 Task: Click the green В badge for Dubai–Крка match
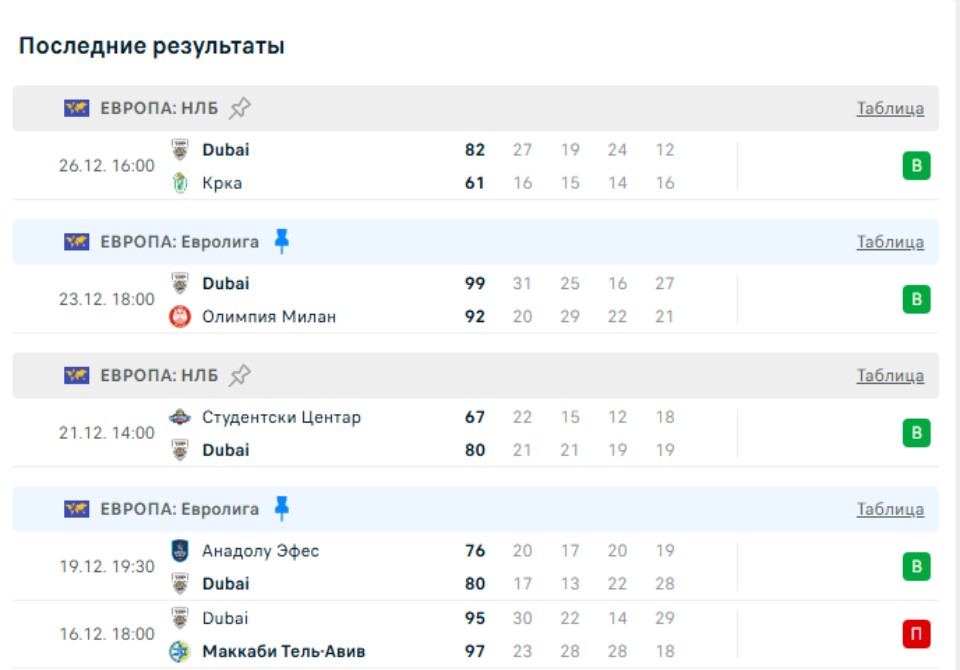click(916, 166)
